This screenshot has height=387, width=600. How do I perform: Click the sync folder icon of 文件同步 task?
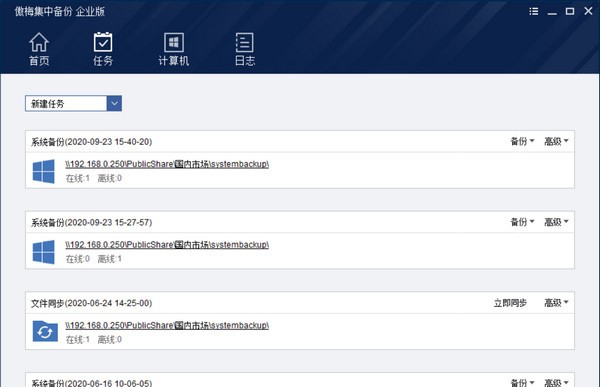coord(45,331)
